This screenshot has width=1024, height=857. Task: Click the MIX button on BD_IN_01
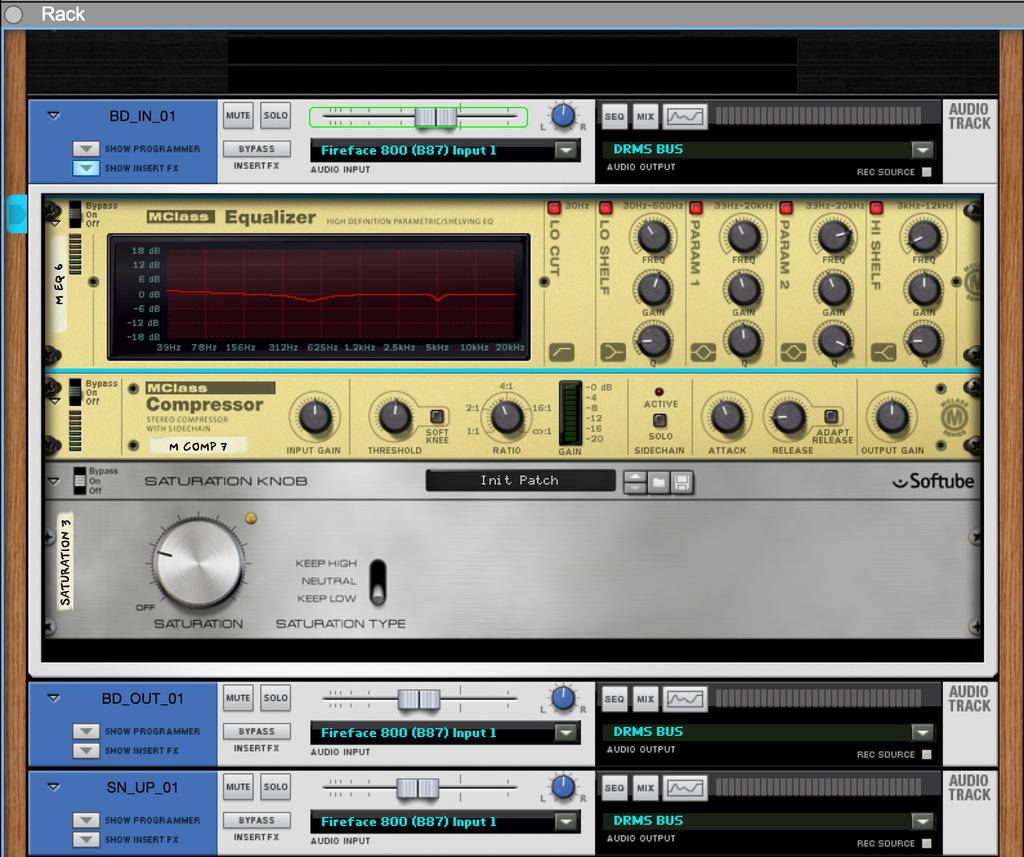point(645,116)
